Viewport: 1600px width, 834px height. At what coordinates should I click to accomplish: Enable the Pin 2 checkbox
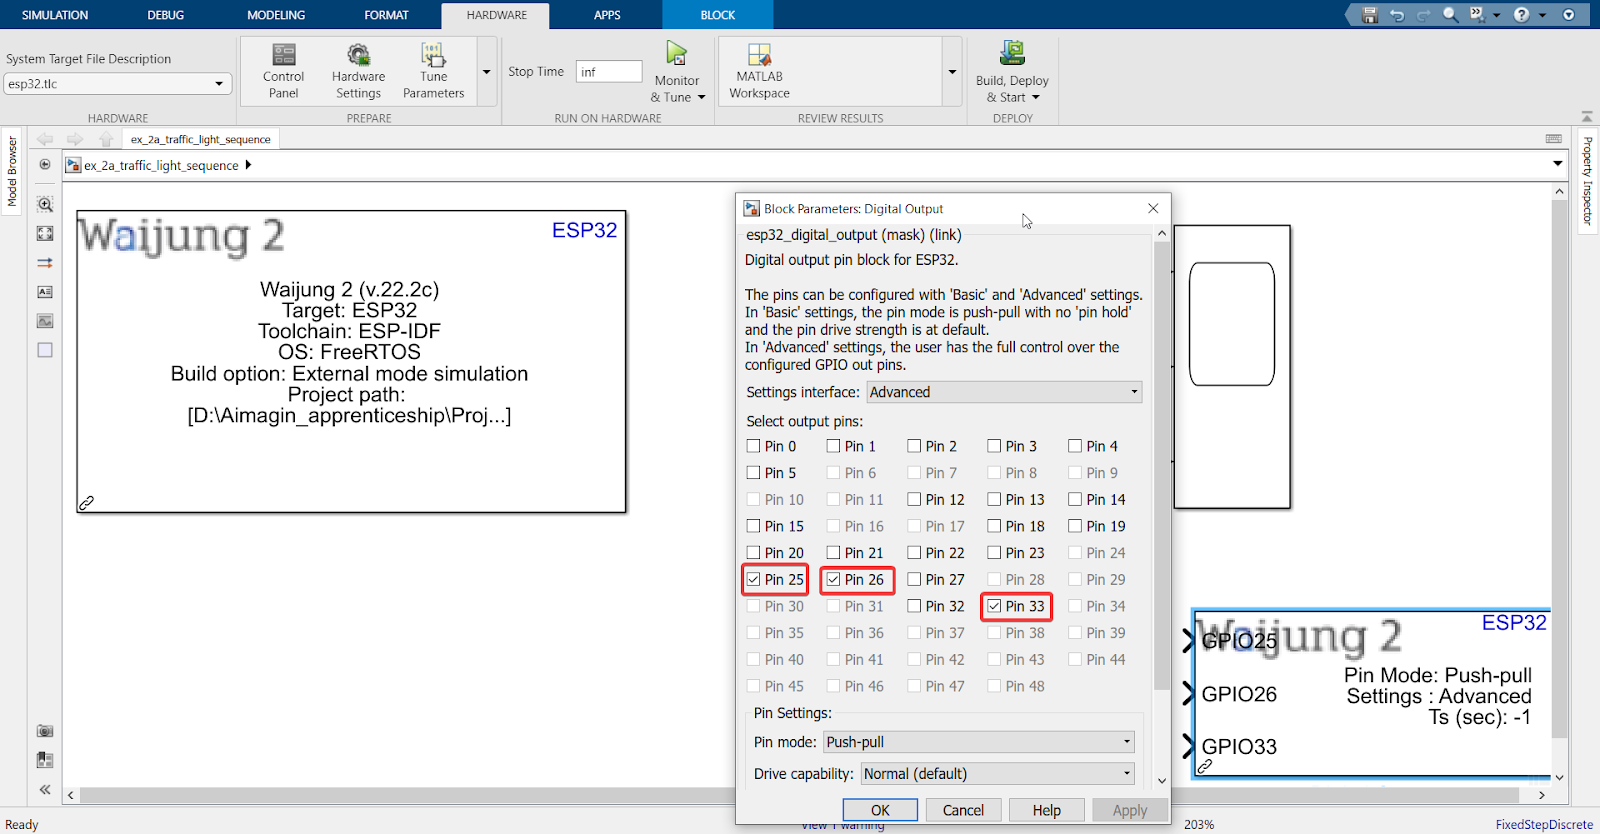pos(914,446)
